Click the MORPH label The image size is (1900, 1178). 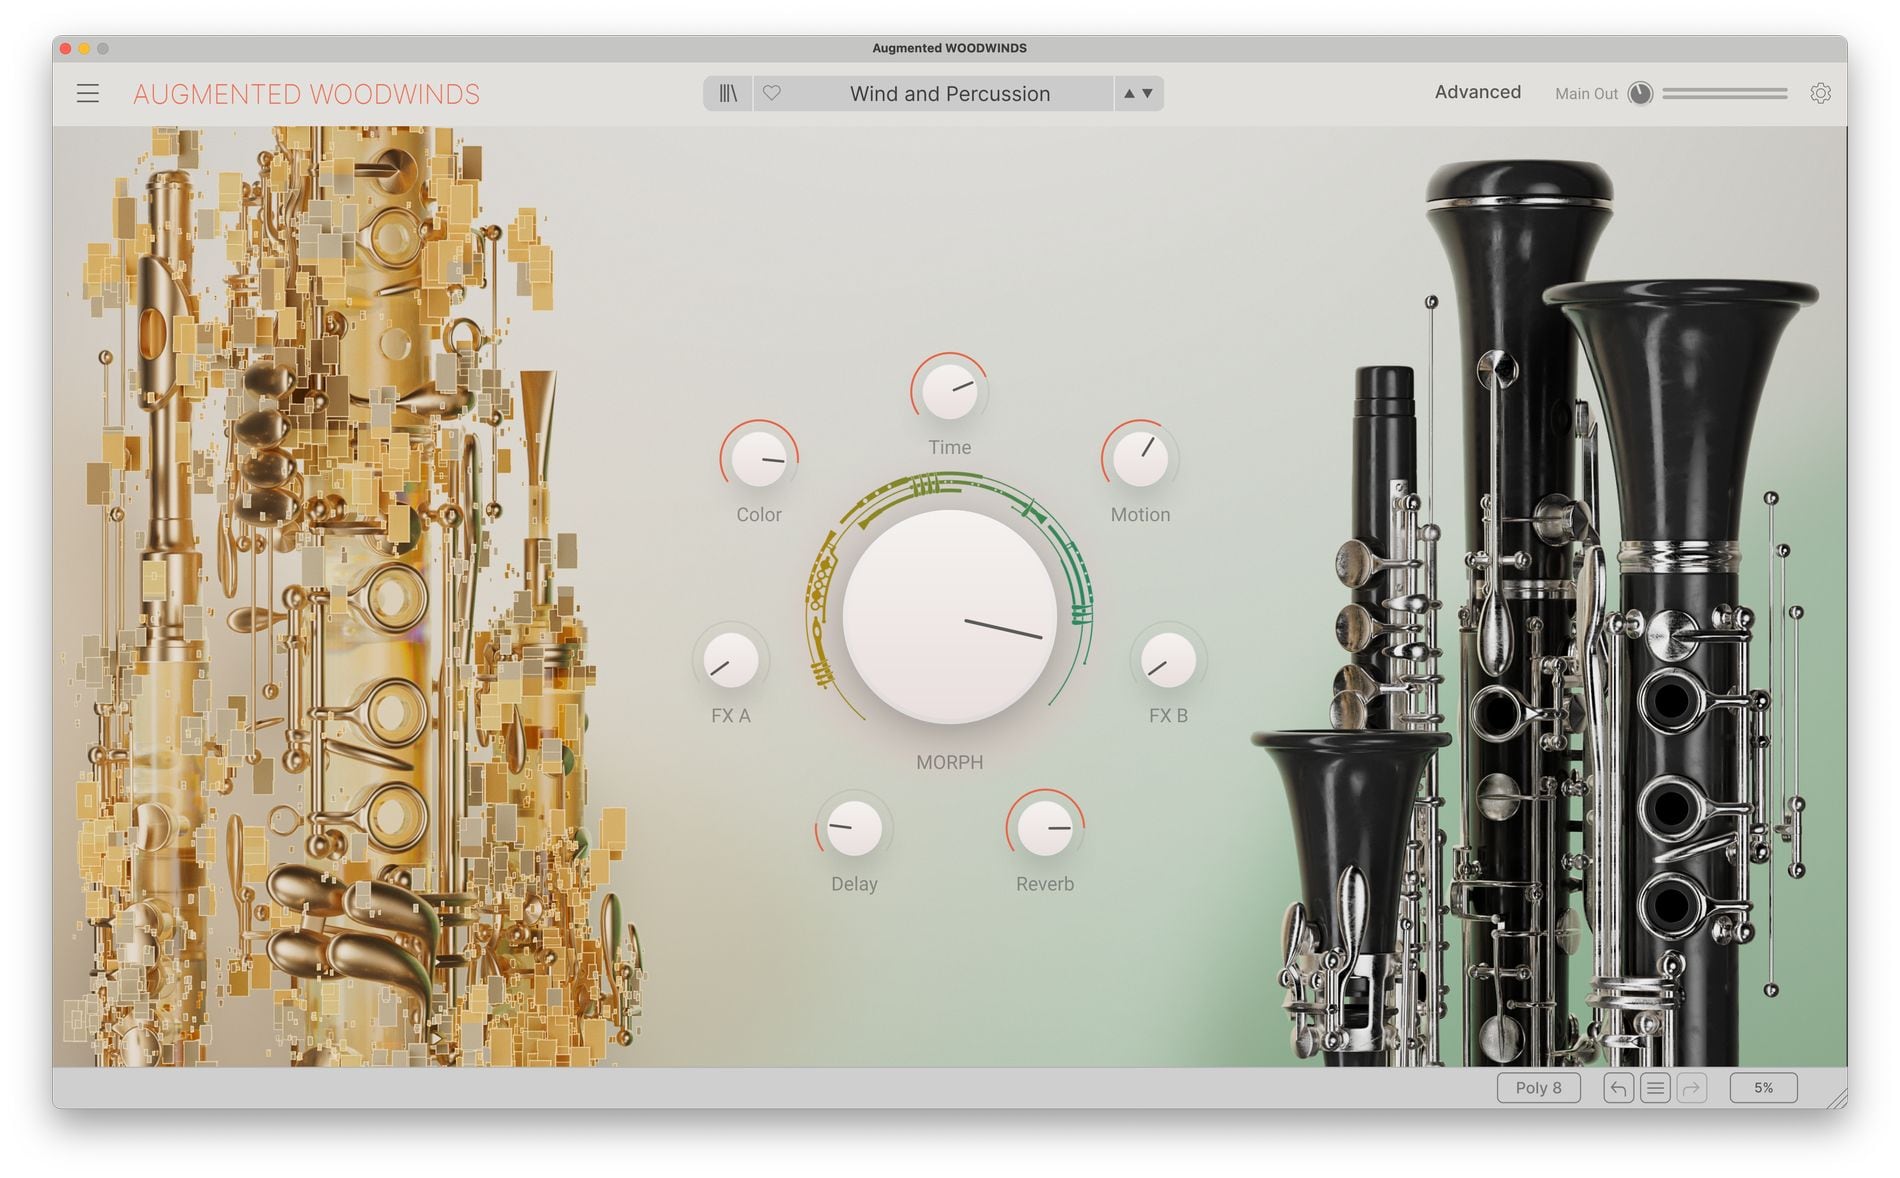click(x=950, y=762)
